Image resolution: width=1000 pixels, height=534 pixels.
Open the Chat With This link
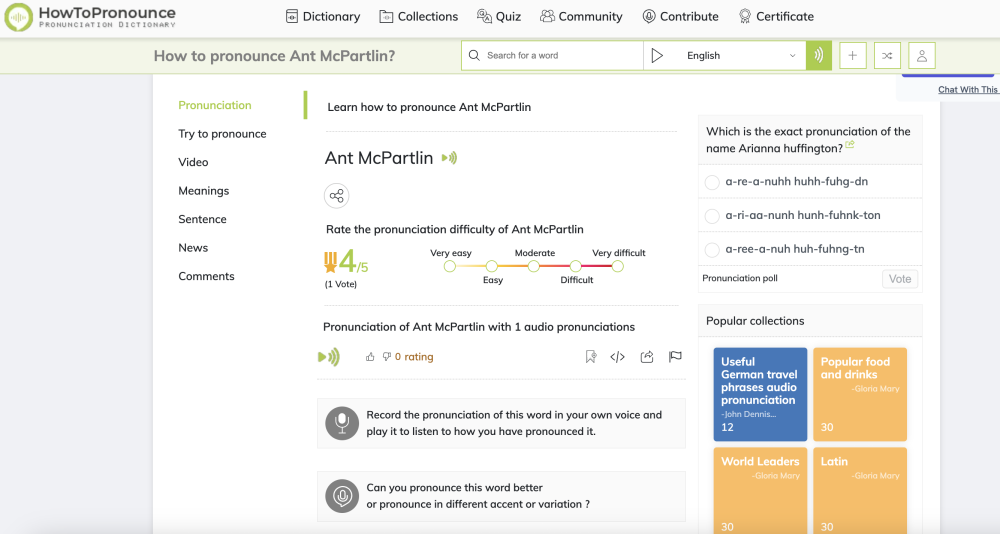[968, 89]
